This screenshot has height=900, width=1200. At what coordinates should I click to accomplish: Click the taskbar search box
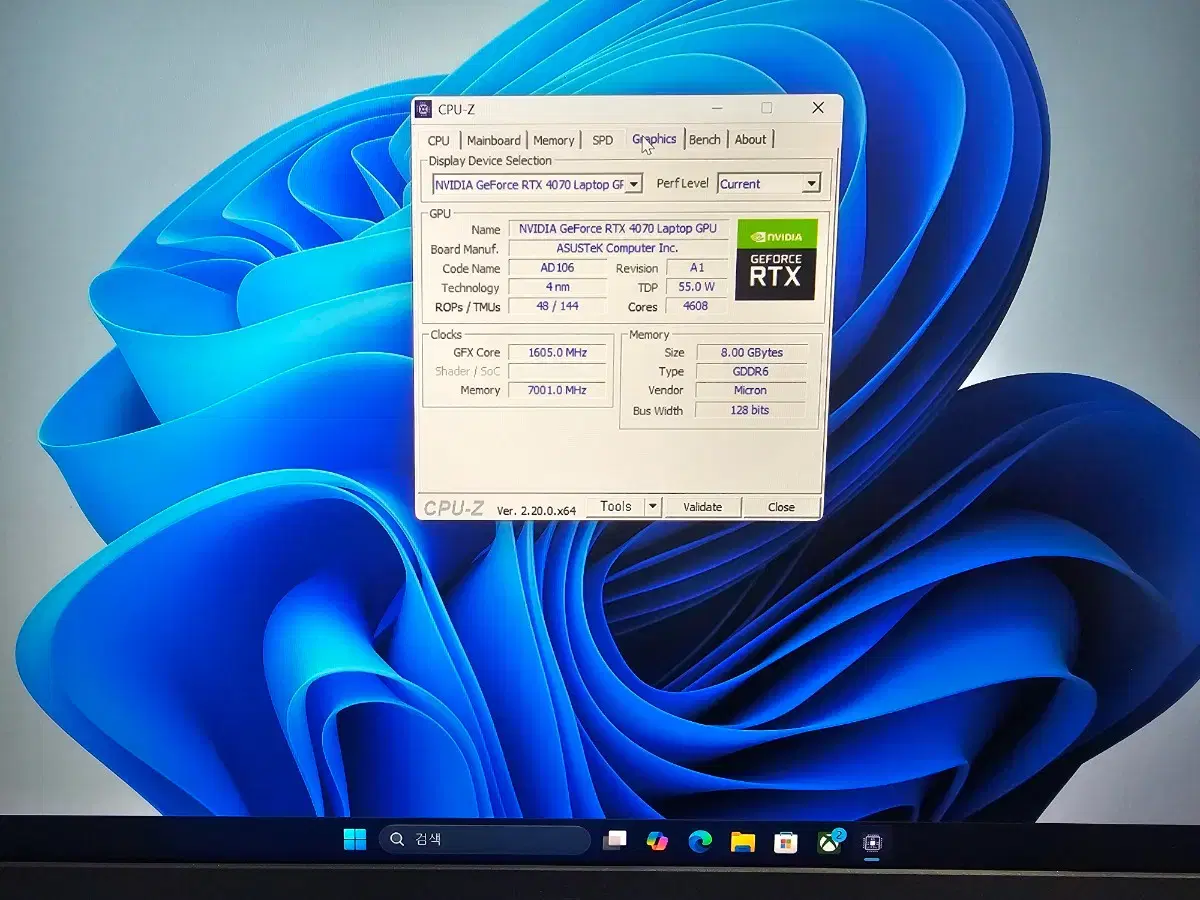pos(485,840)
